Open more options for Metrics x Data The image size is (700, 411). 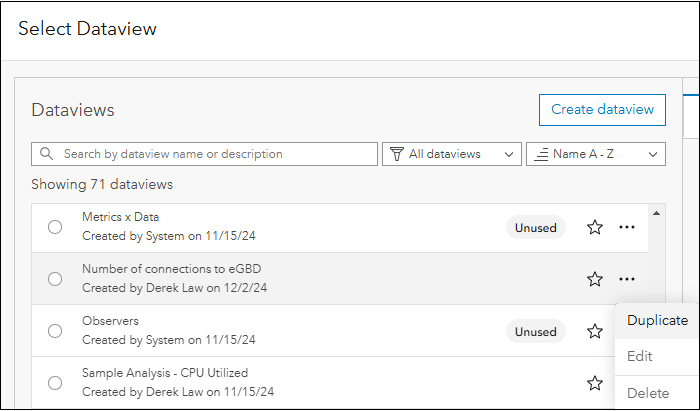[627, 228]
